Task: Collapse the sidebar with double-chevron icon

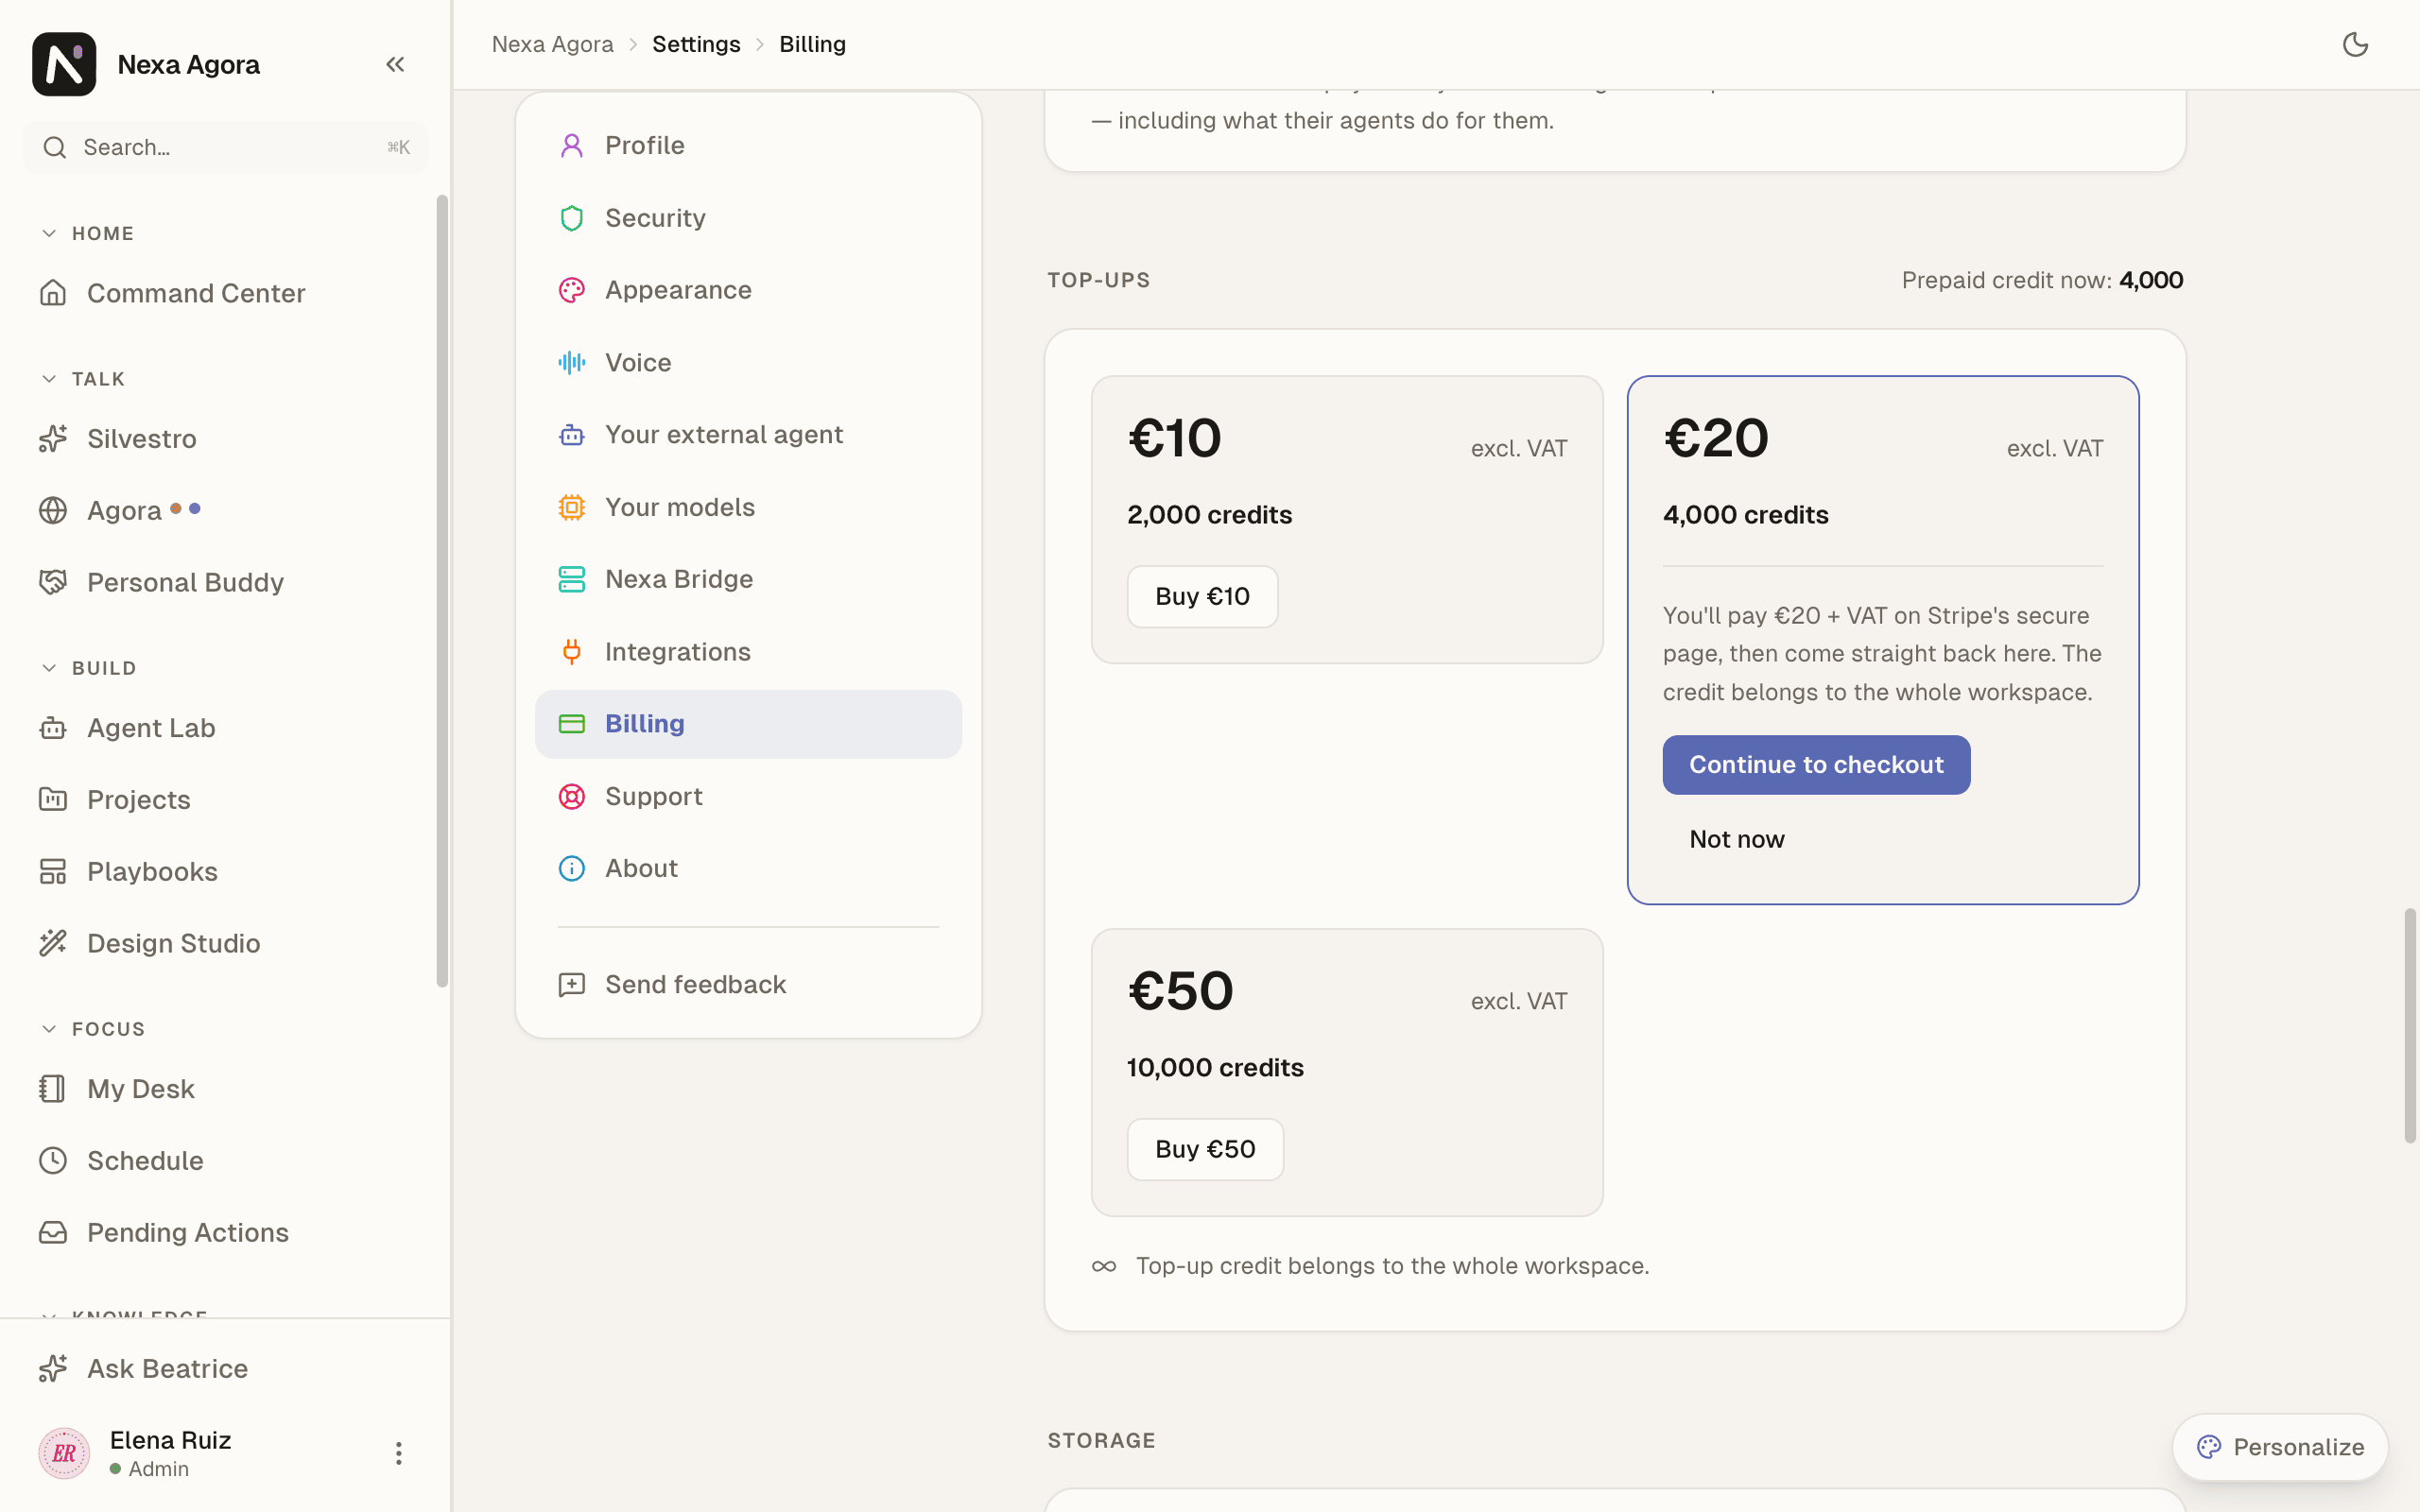Action: [x=395, y=64]
